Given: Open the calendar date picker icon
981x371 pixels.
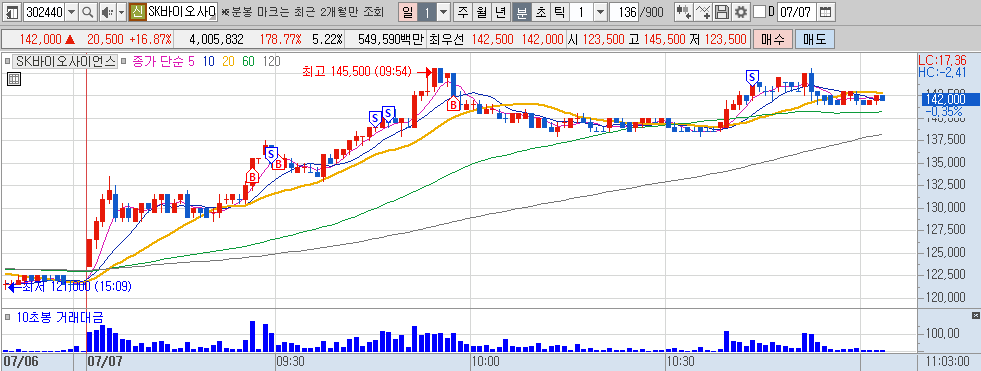Looking at the screenshot, I should pos(826,12).
